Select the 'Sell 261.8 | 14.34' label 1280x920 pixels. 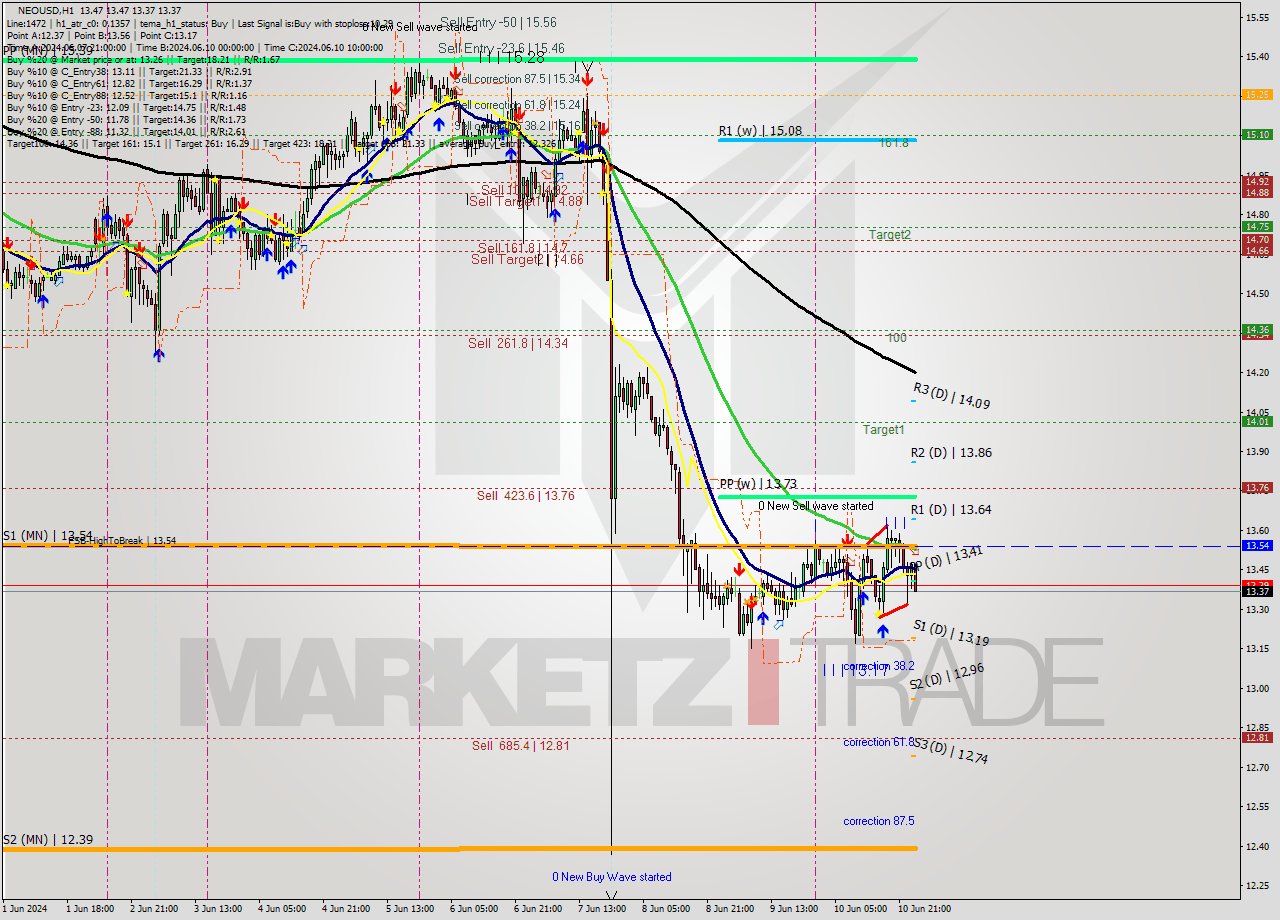point(518,343)
